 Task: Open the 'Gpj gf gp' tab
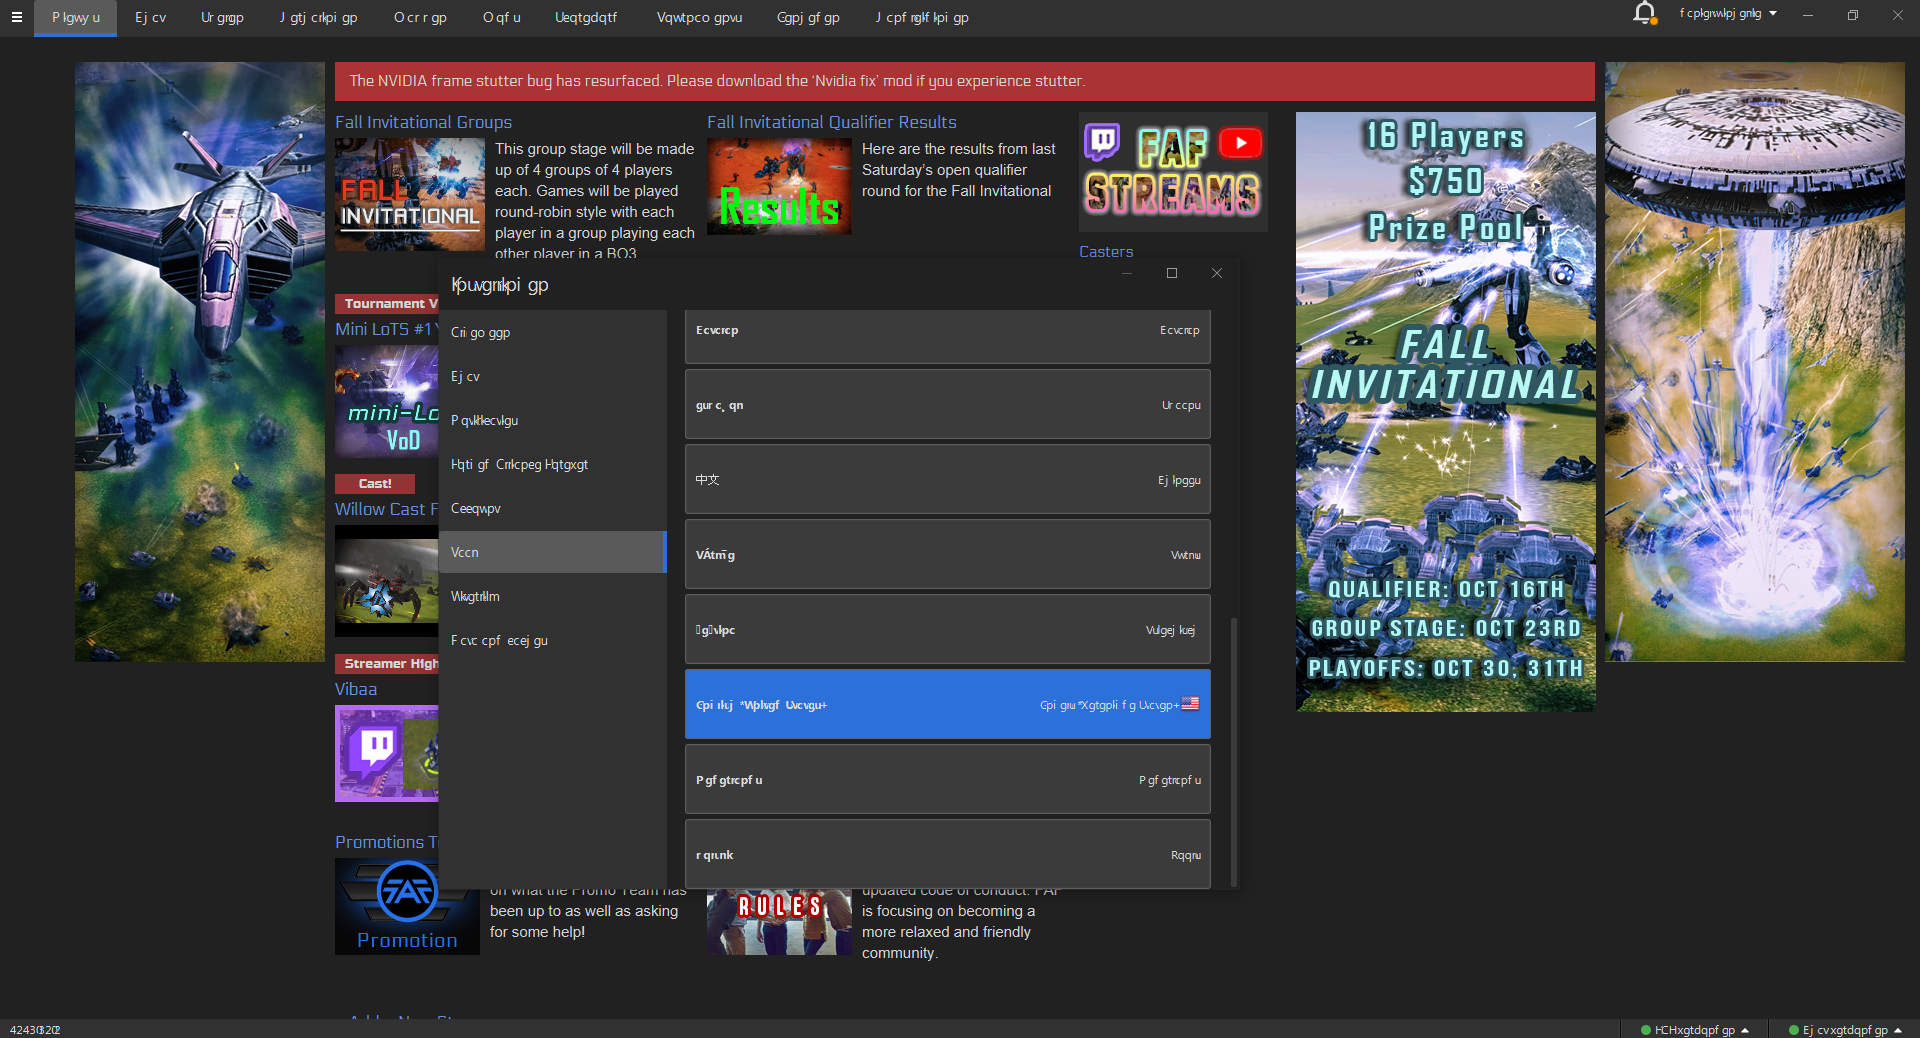click(x=808, y=18)
